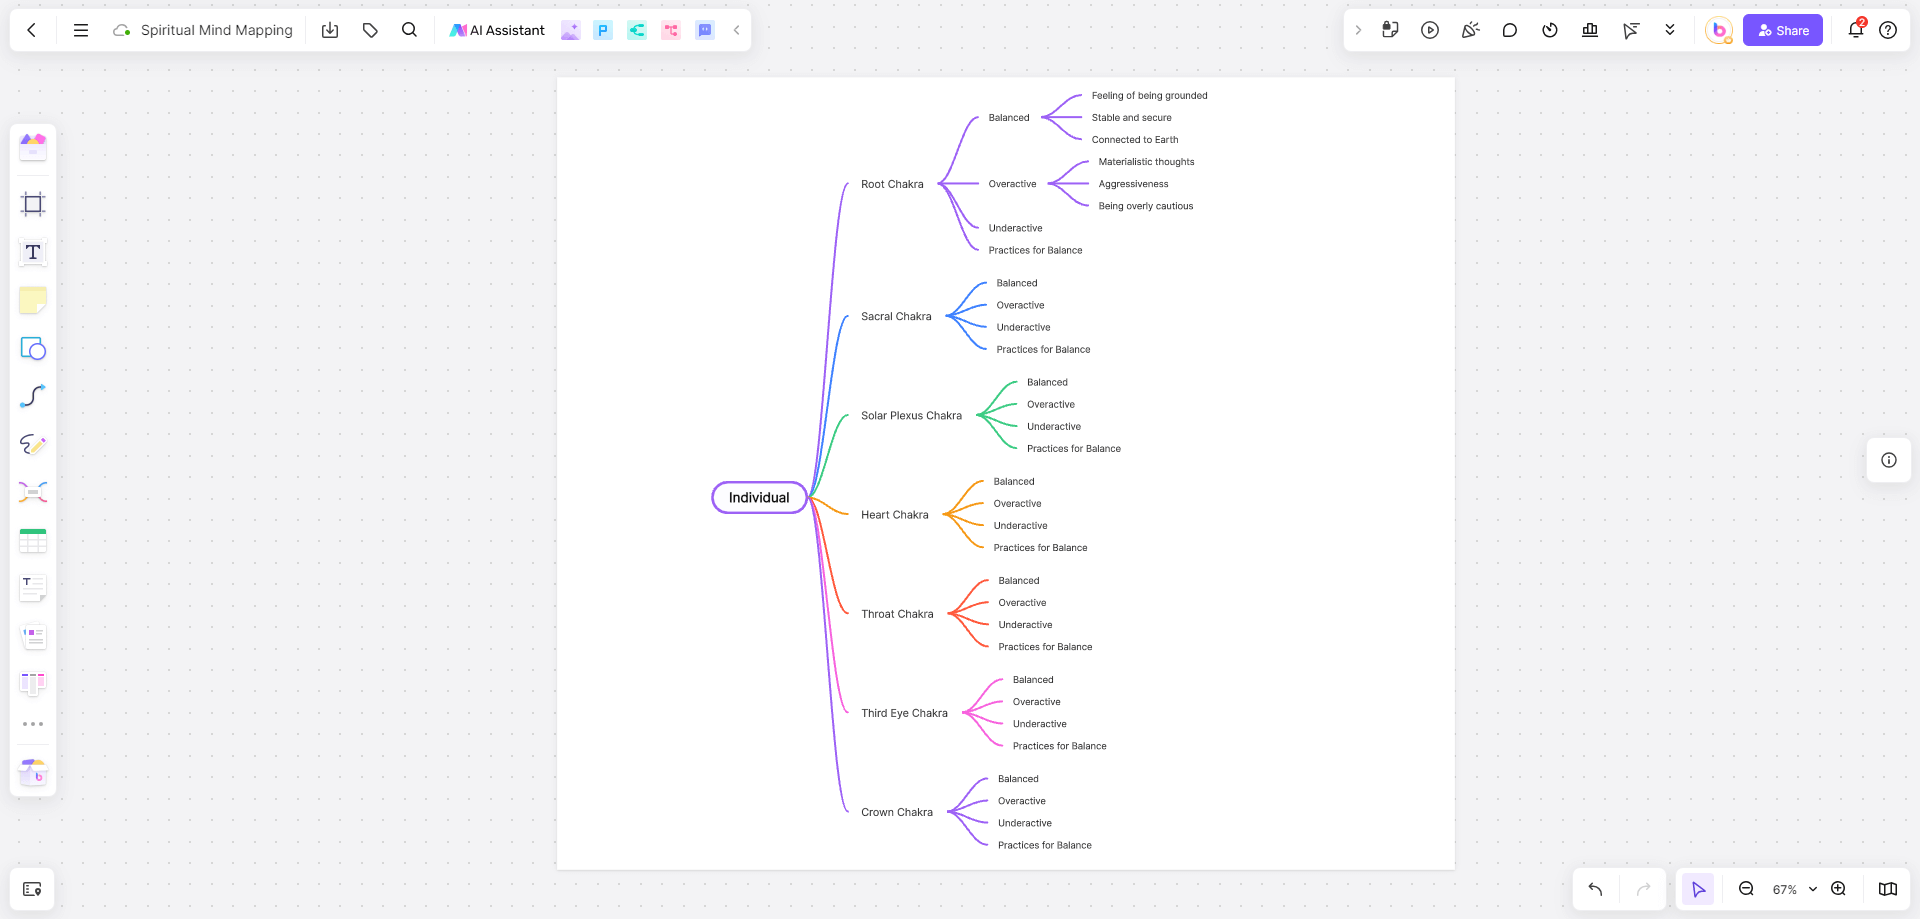The image size is (1920, 919).
Task: Click the AI image generation icon
Action: tap(570, 30)
